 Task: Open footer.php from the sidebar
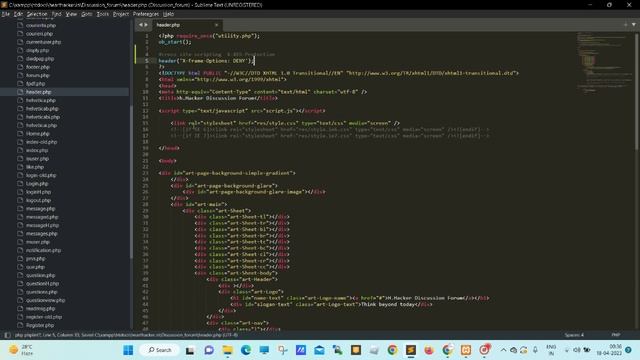click(38, 67)
